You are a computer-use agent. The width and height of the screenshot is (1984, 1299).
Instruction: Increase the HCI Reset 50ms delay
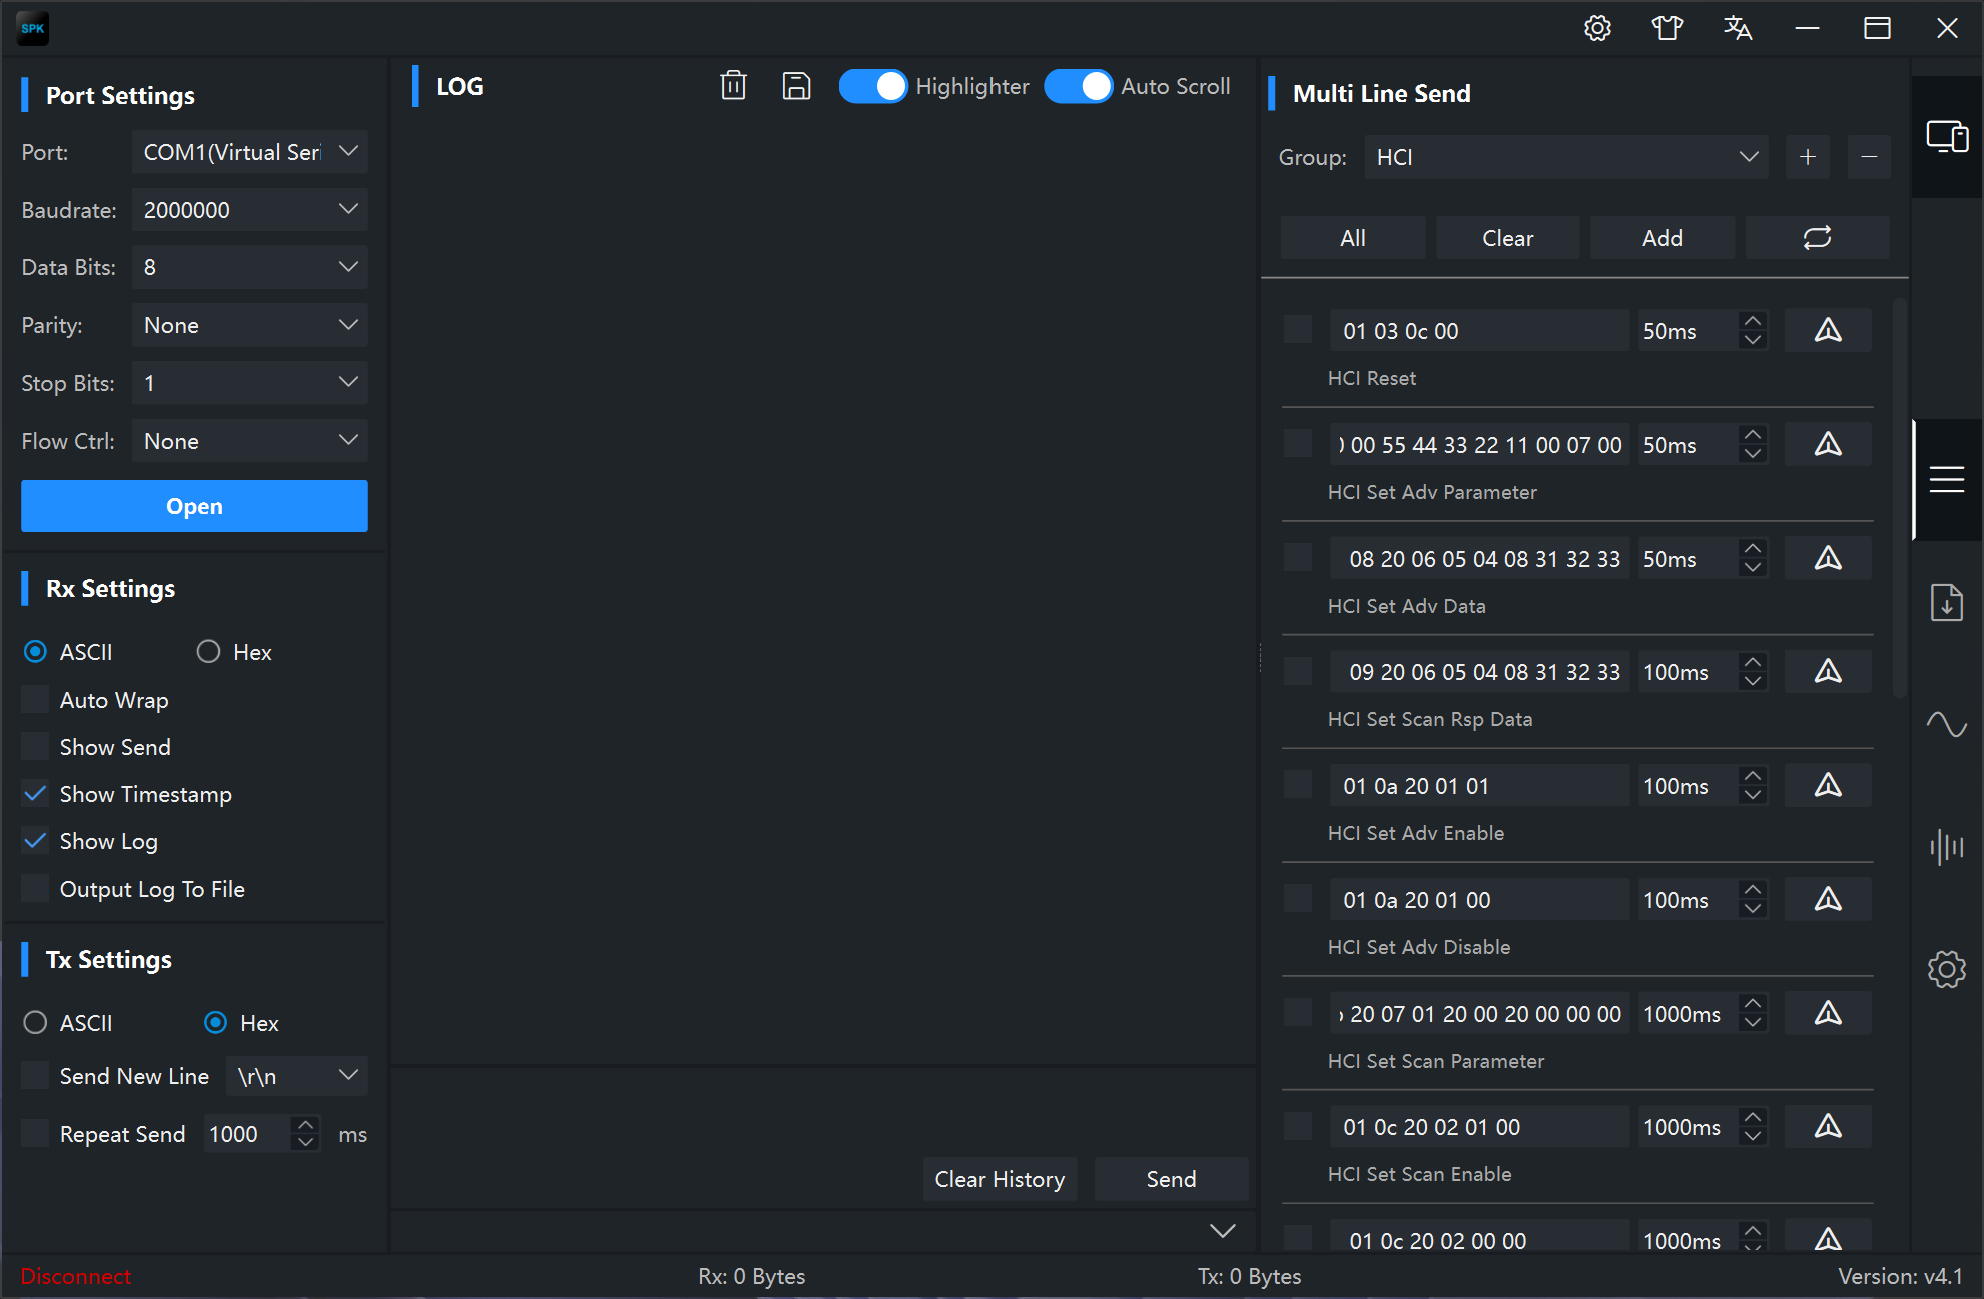pyautogui.click(x=1753, y=321)
